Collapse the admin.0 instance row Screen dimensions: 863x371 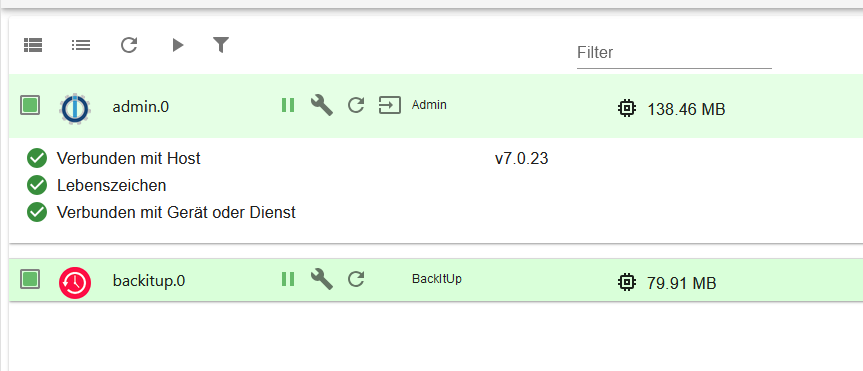click(x=436, y=106)
